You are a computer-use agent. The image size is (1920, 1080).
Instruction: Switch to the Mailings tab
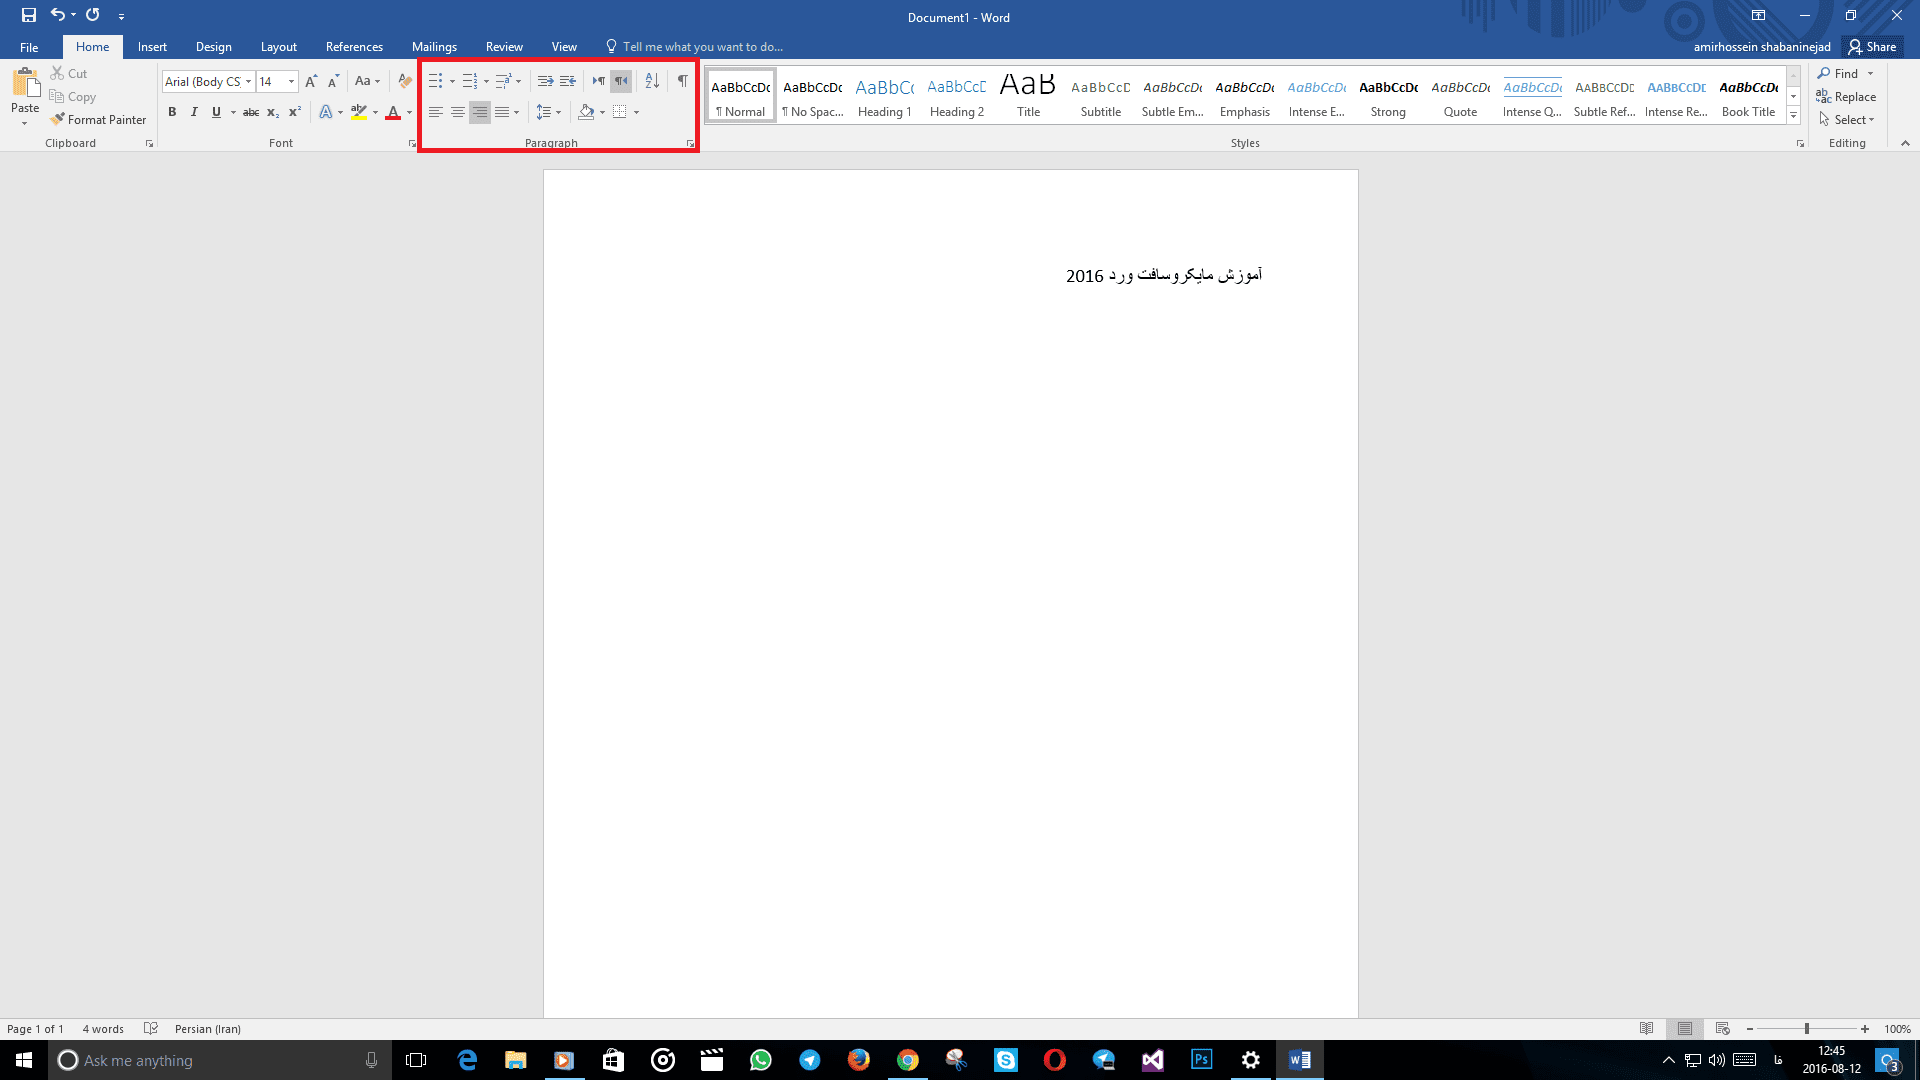tap(434, 47)
